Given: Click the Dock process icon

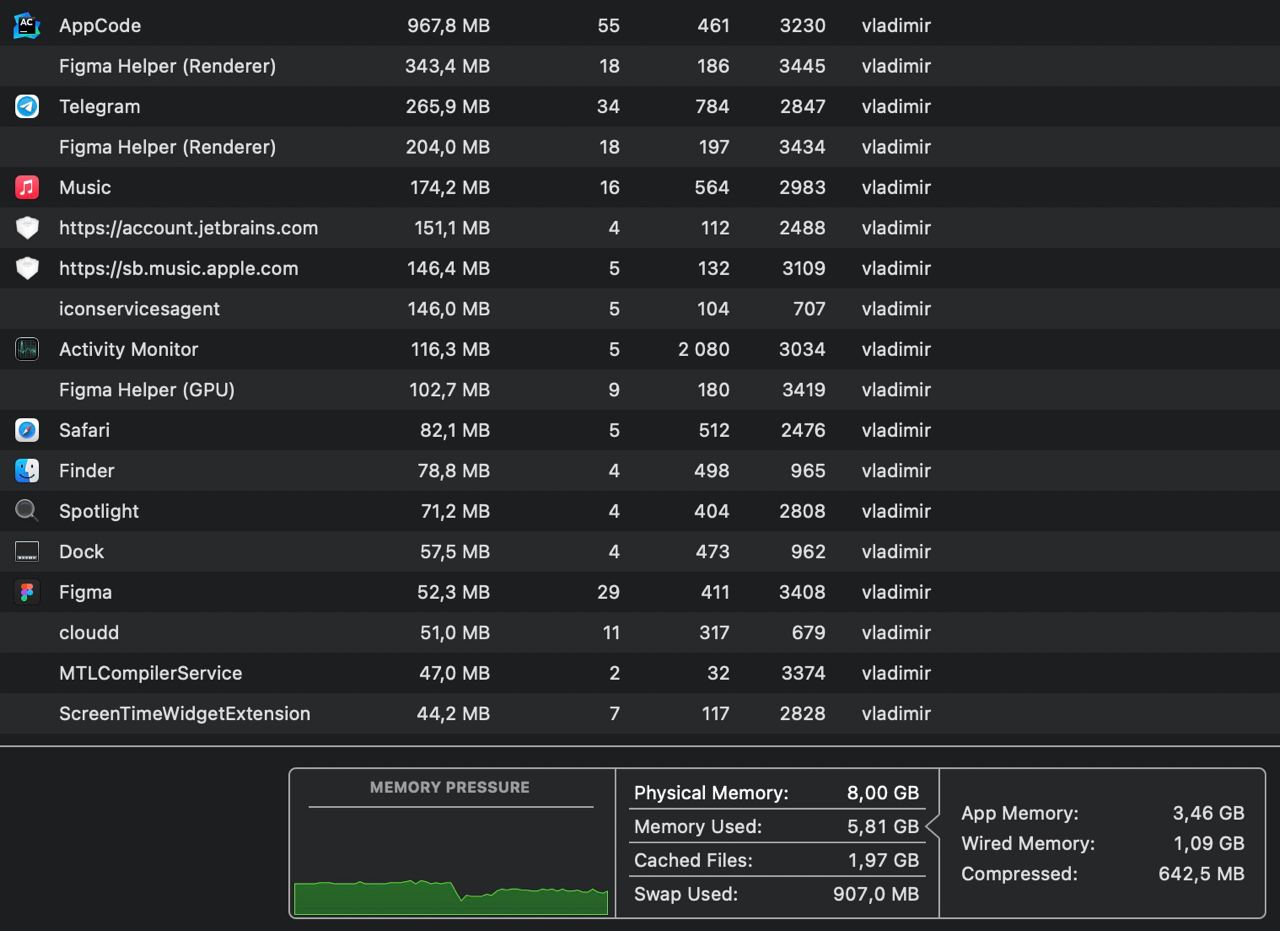Looking at the screenshot, I should (x=27, y=551).
